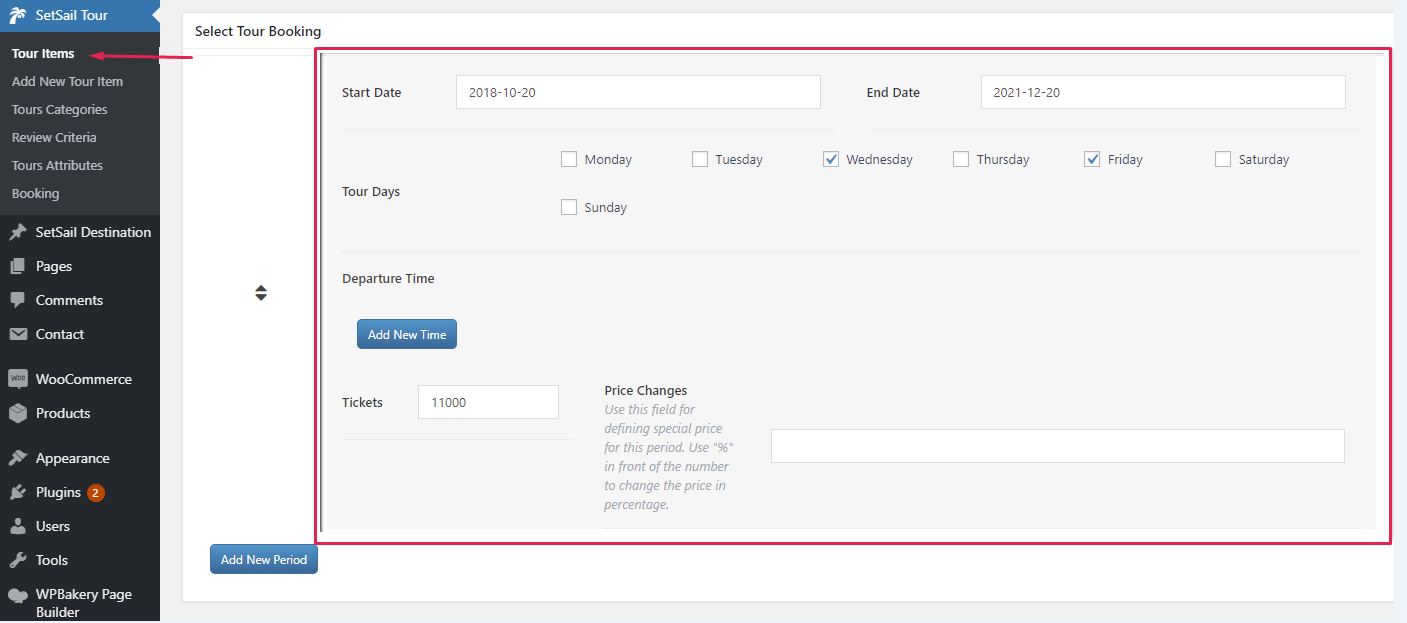Screen dimensions: 1407x623
Task: Click the Contact envelope icon
Action: click(18, 334)
